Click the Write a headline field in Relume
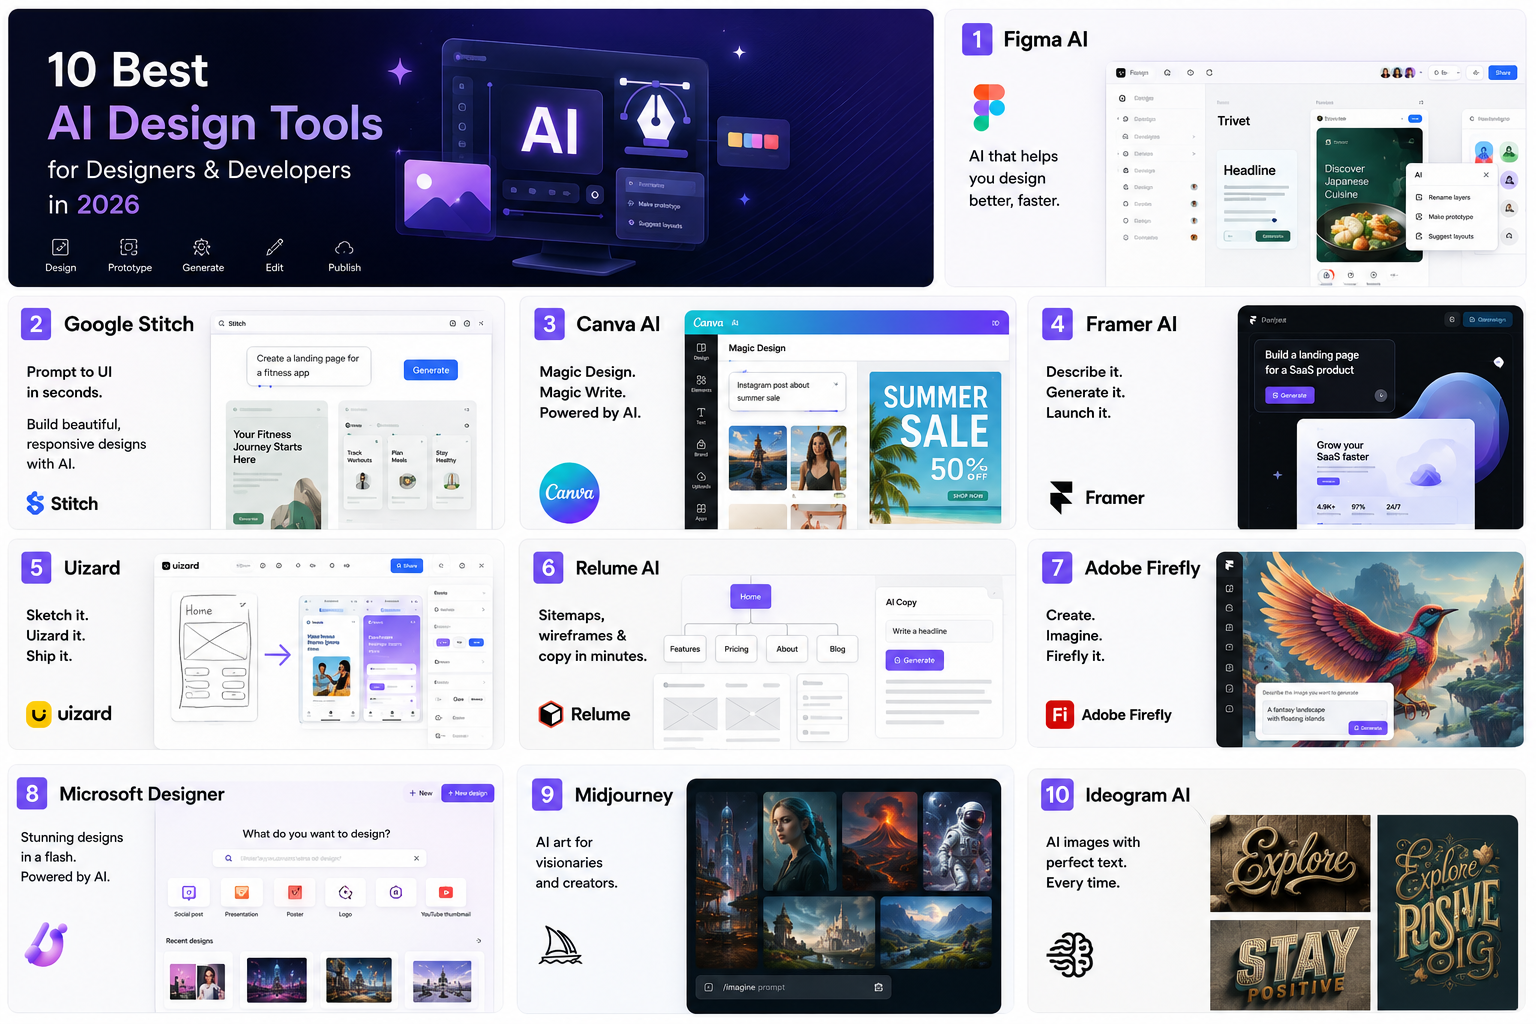 point(937,631)
